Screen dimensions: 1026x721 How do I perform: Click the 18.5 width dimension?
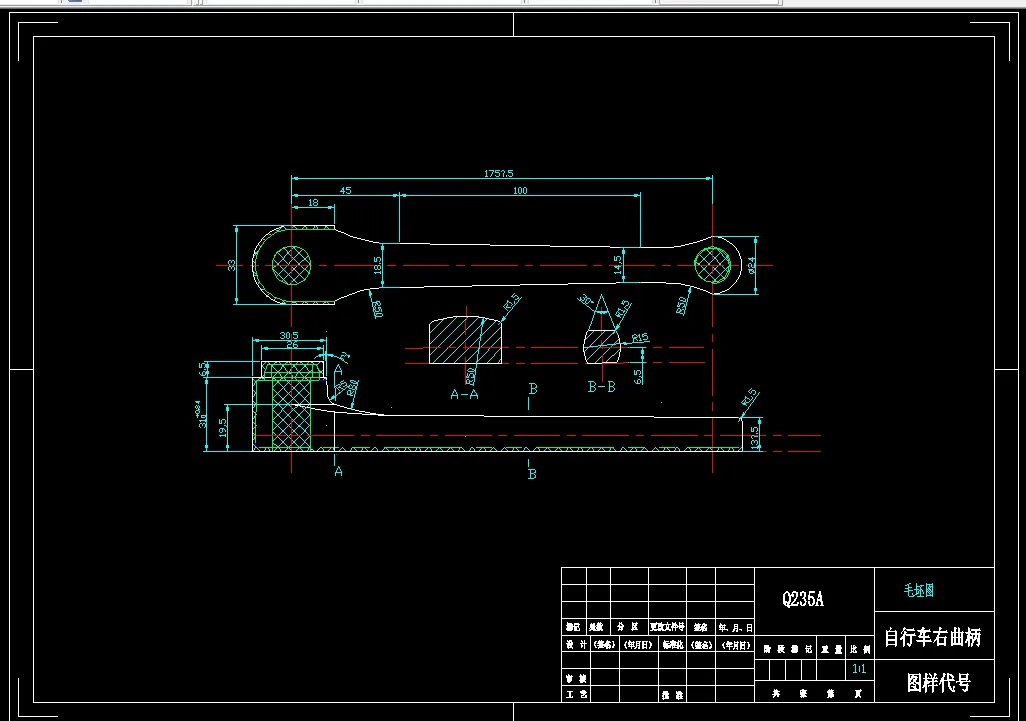click(377, 265)
